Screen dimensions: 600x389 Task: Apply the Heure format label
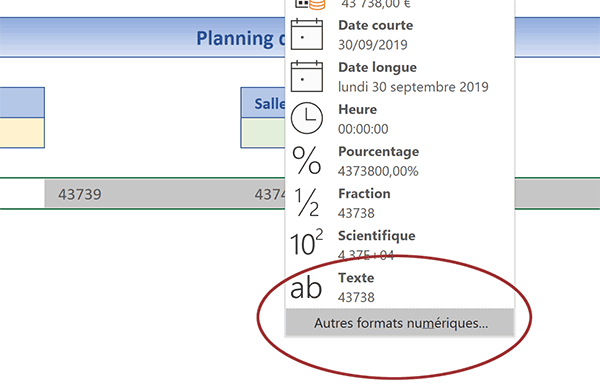click(x=357, y=109)
